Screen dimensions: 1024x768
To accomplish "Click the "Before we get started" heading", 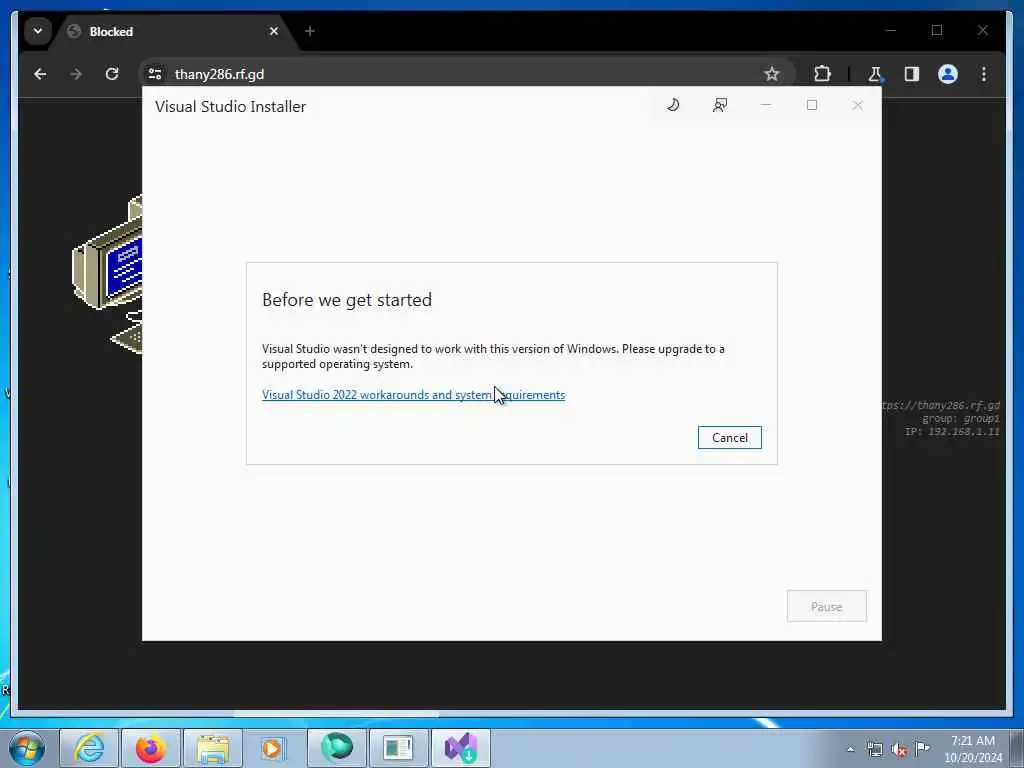I will click(x=347, y=300).
